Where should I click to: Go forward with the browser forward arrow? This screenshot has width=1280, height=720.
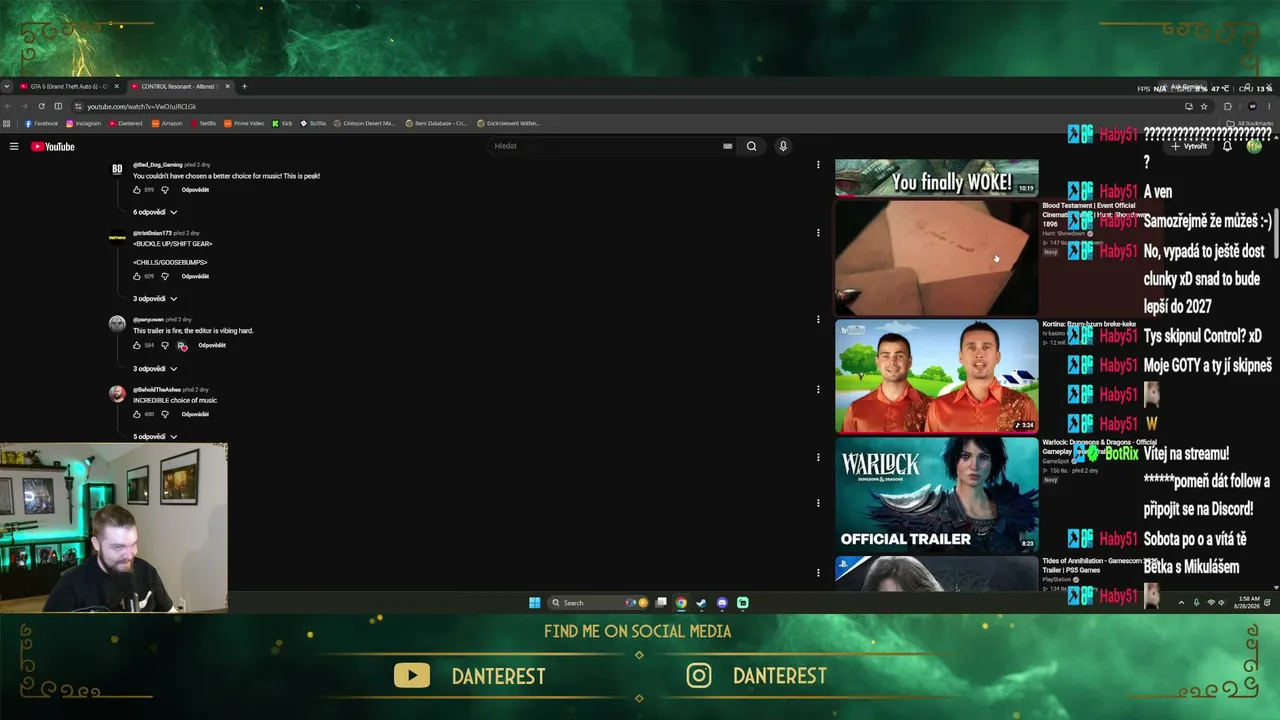click(x=24, y=106)
